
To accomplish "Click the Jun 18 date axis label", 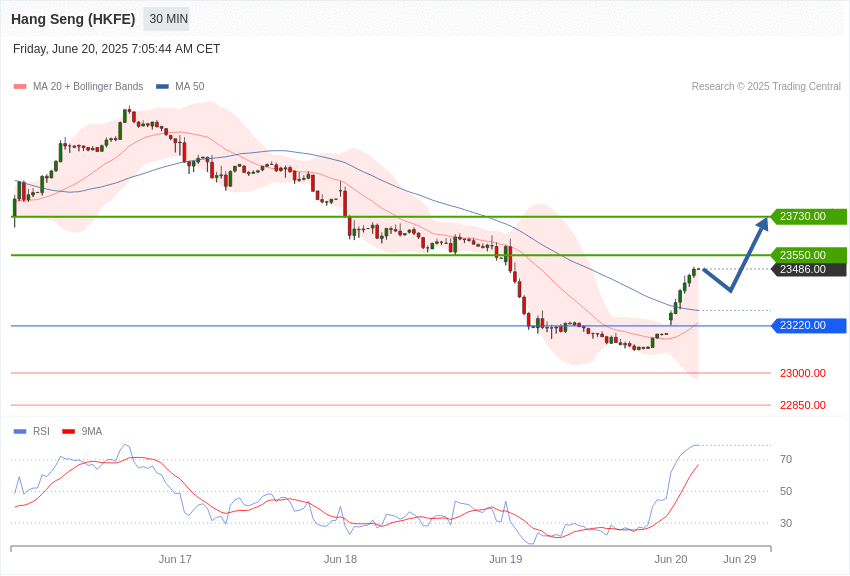I will click(x=340, y=559).
